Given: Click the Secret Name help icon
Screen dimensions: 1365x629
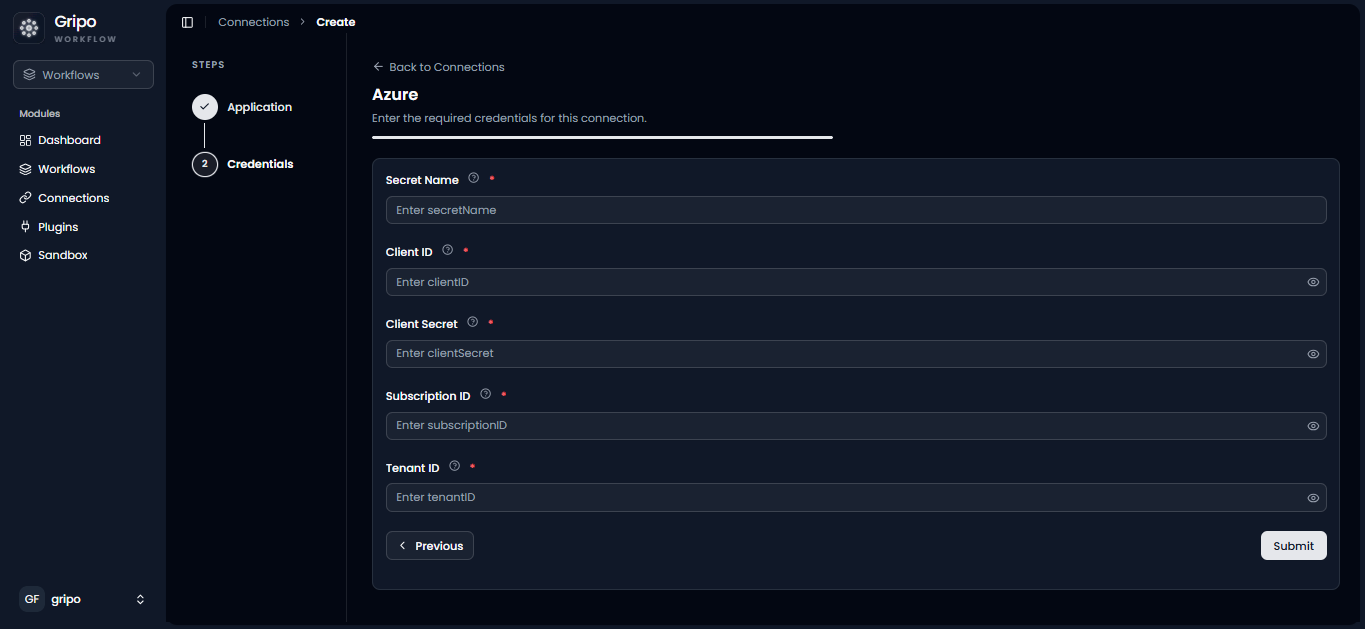Looking at the screenshot, I should (x=474, y=178).
